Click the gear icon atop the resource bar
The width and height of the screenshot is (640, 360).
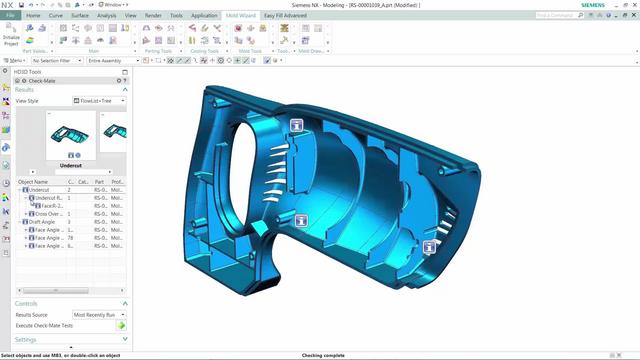tap(5, 71)
